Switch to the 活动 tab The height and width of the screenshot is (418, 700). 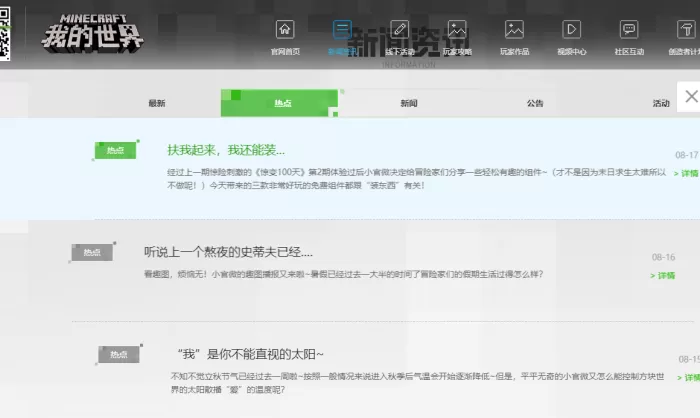coord(661,103)
